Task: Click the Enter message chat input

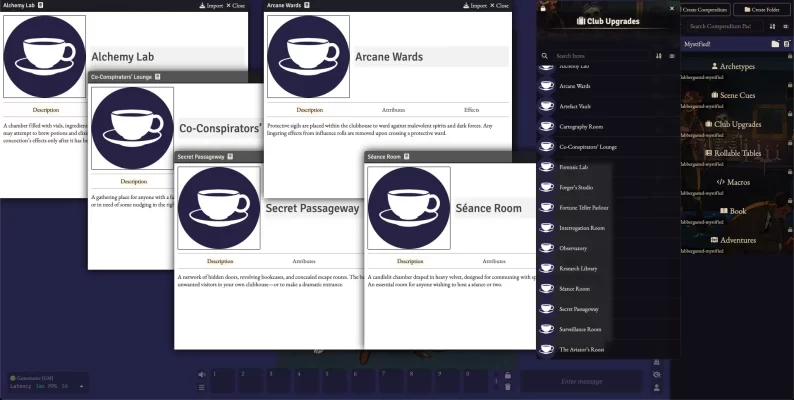Action: tap(582, 381)
